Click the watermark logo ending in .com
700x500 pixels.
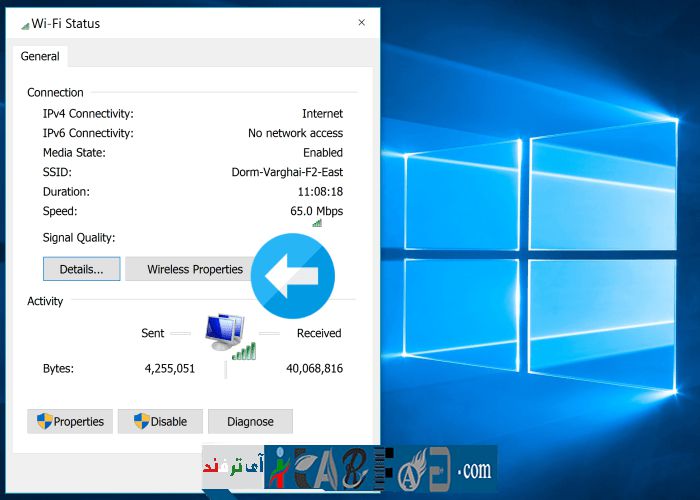click(x=350, y=468)
